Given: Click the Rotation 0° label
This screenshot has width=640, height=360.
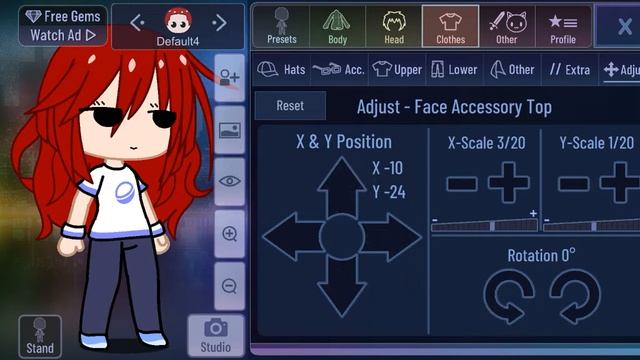Looking at the screenshot, I should click(542, 256).
